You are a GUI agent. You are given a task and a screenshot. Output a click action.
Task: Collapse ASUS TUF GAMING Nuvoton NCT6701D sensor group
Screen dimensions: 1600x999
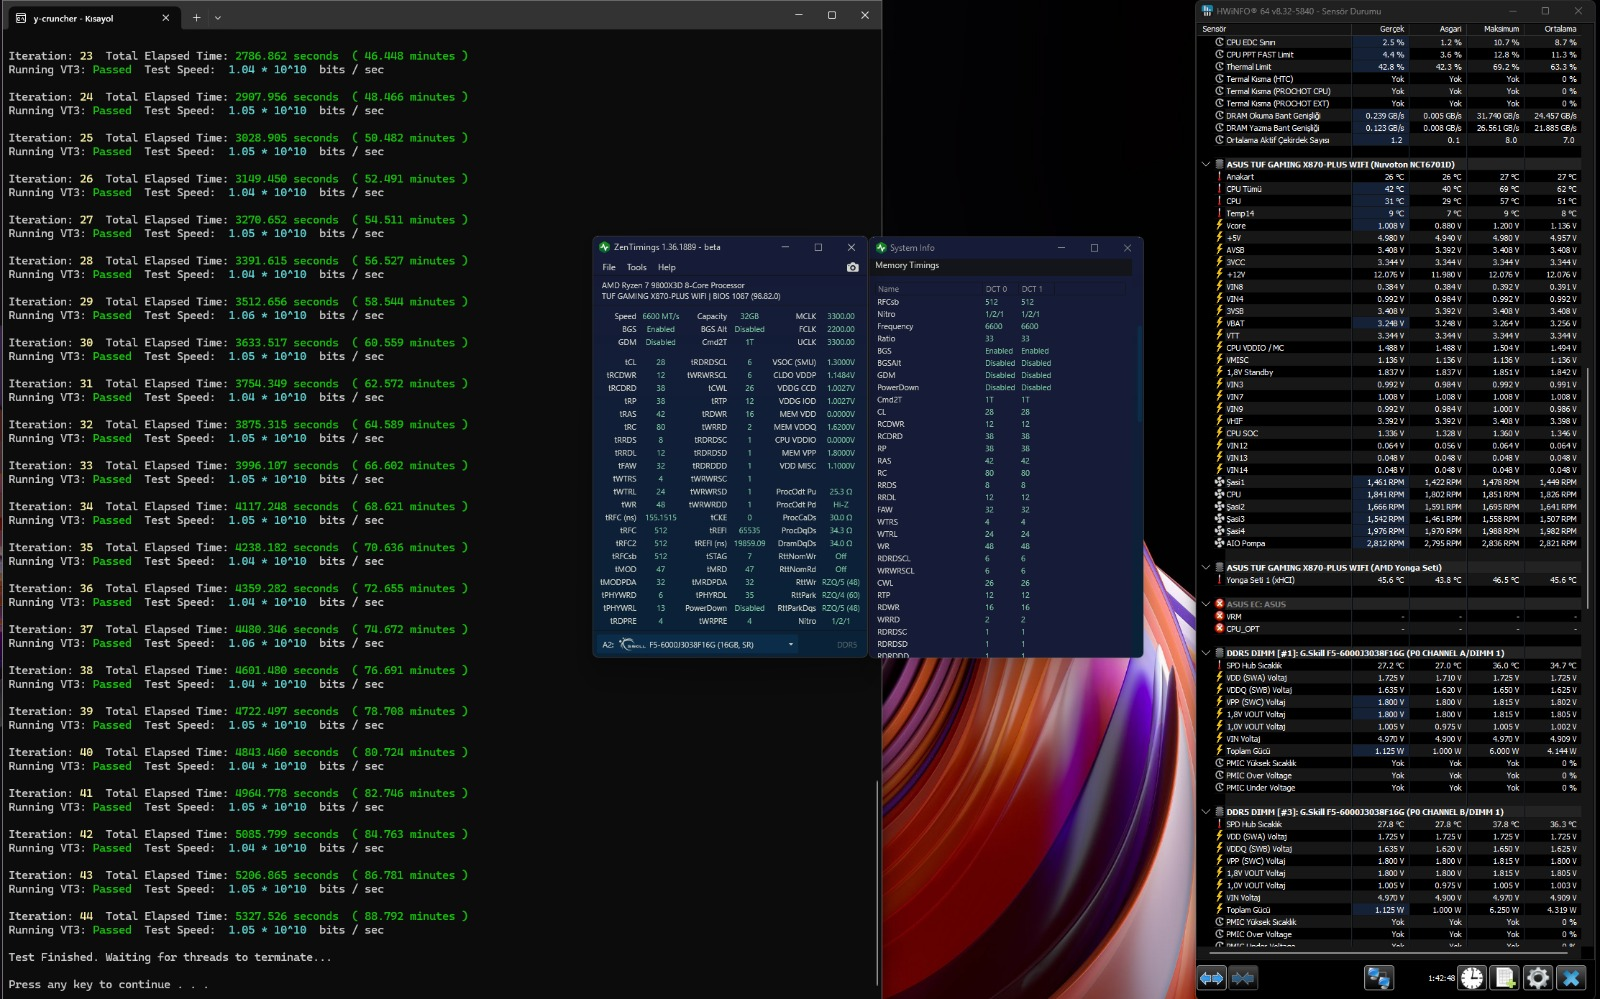coord(1206,165)
